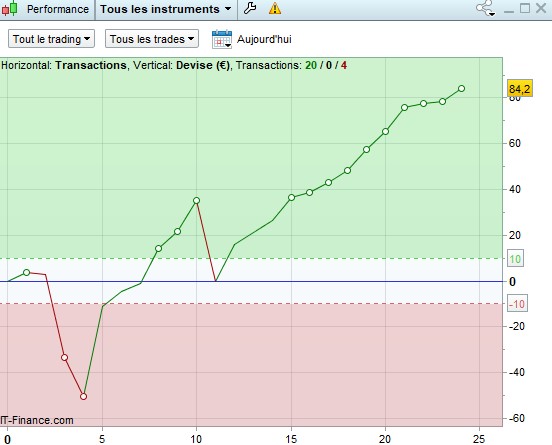This screenshot has width=552, height=445.
Task: Click the candlestick Performance icon
Action: tap(10, 8)
